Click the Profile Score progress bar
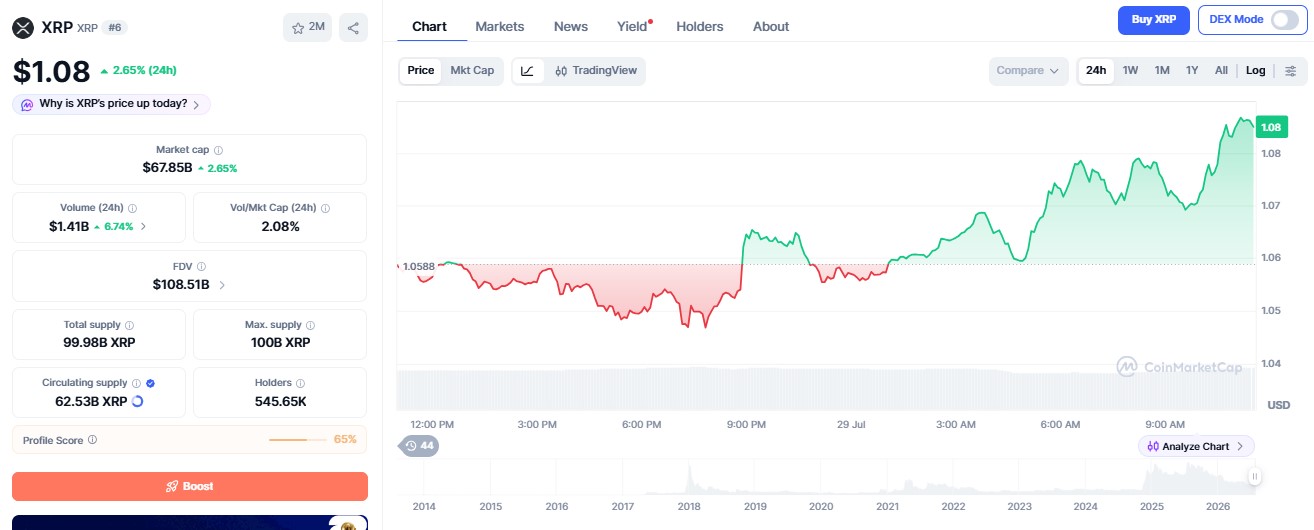Image resolution: width=1314 pixels, height=530 pixels. click(298, 440)
